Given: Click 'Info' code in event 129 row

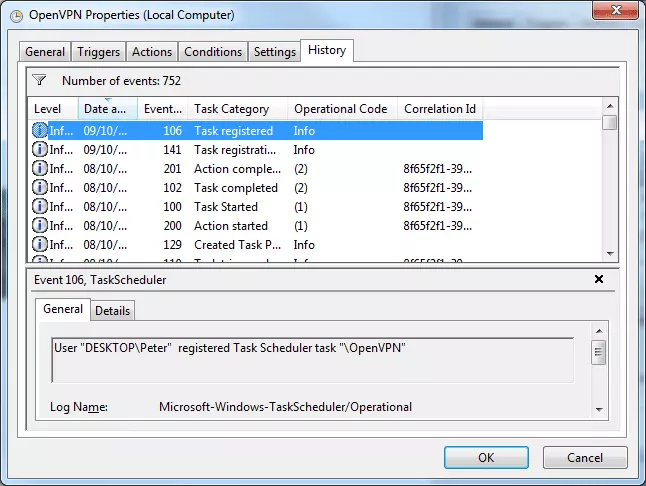Looking at the screenshot, I should [304, 244].
